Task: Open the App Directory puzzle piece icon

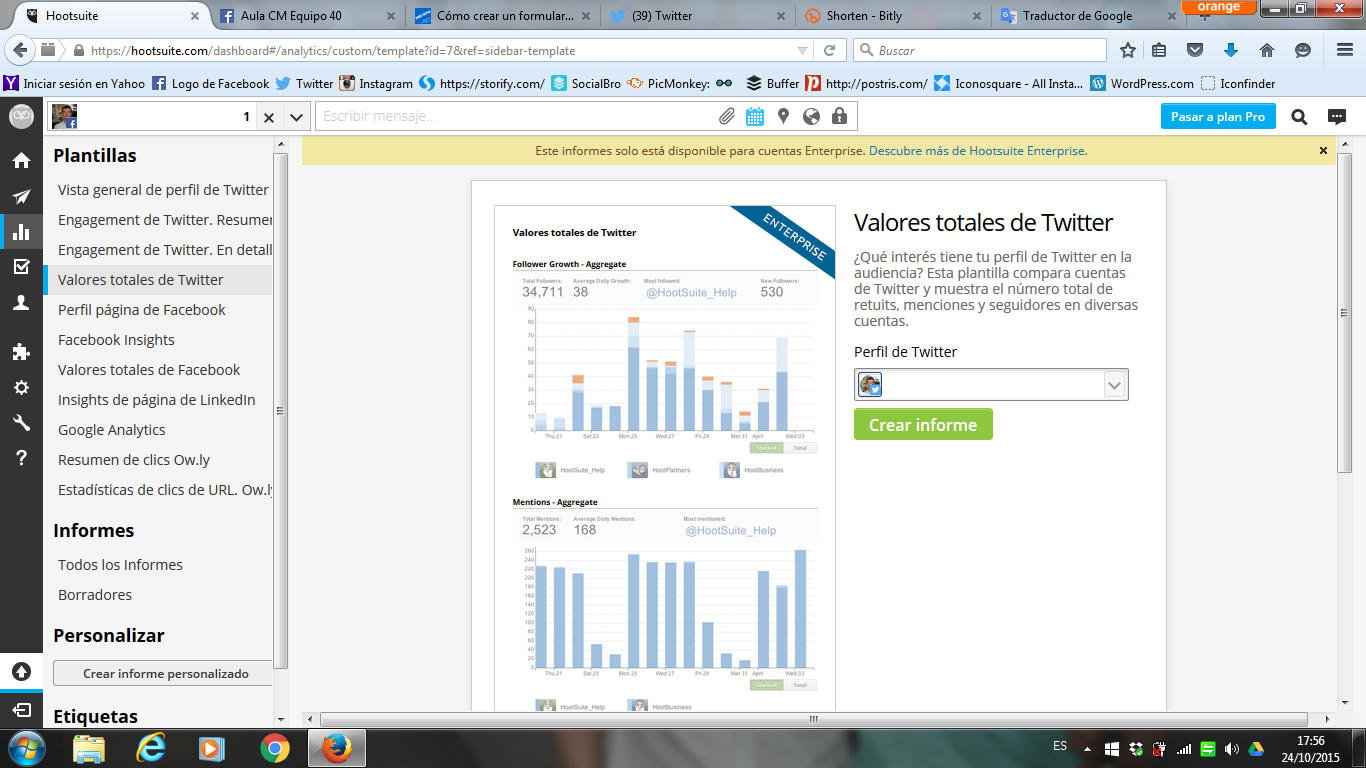Action: click(x=21, y=351)
